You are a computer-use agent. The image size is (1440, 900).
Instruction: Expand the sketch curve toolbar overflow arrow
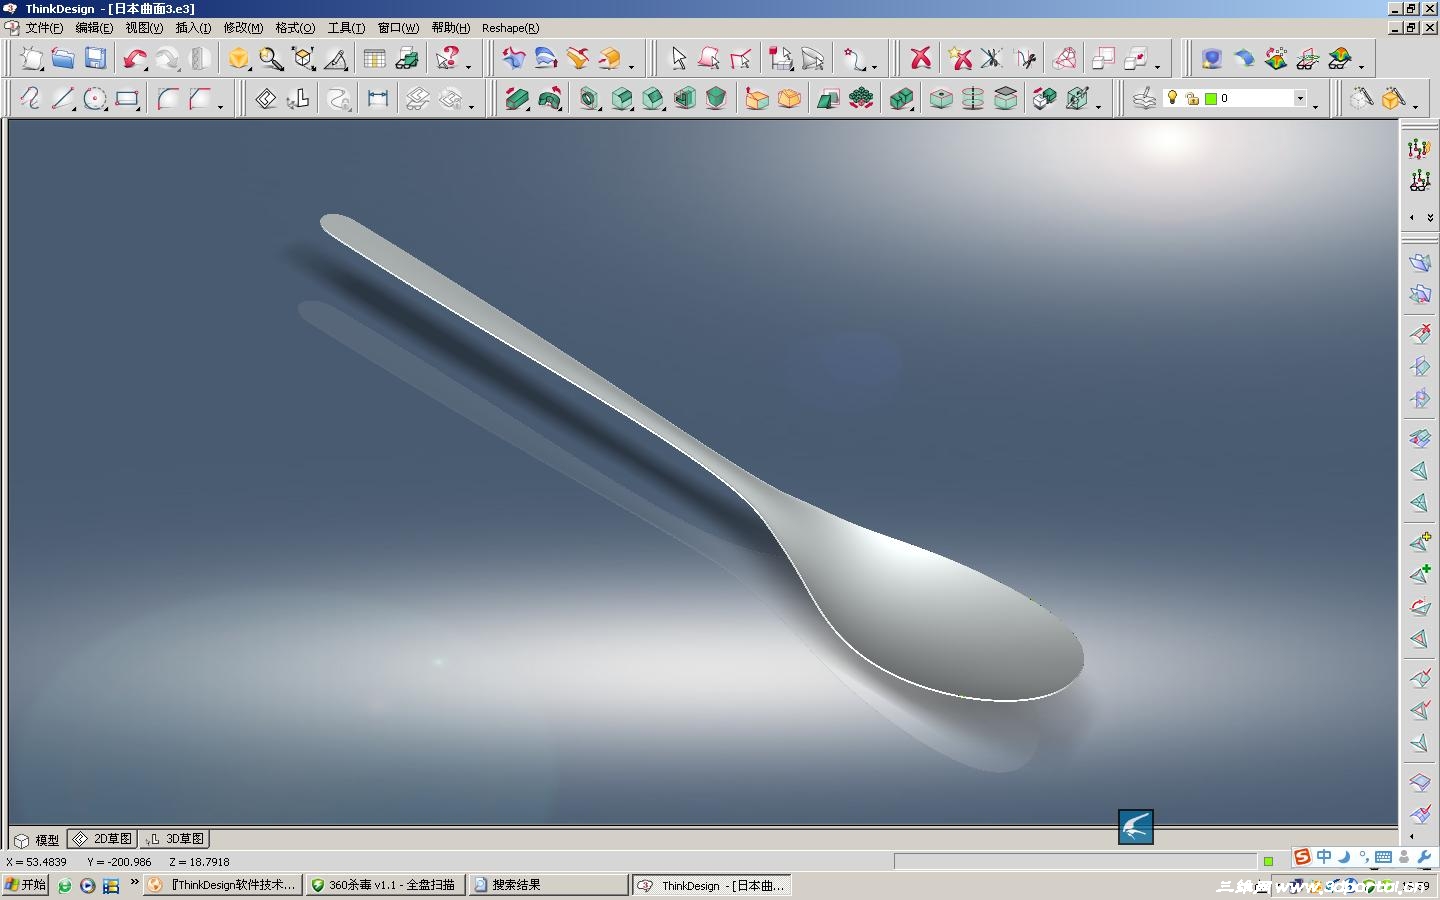pos(221,106)
